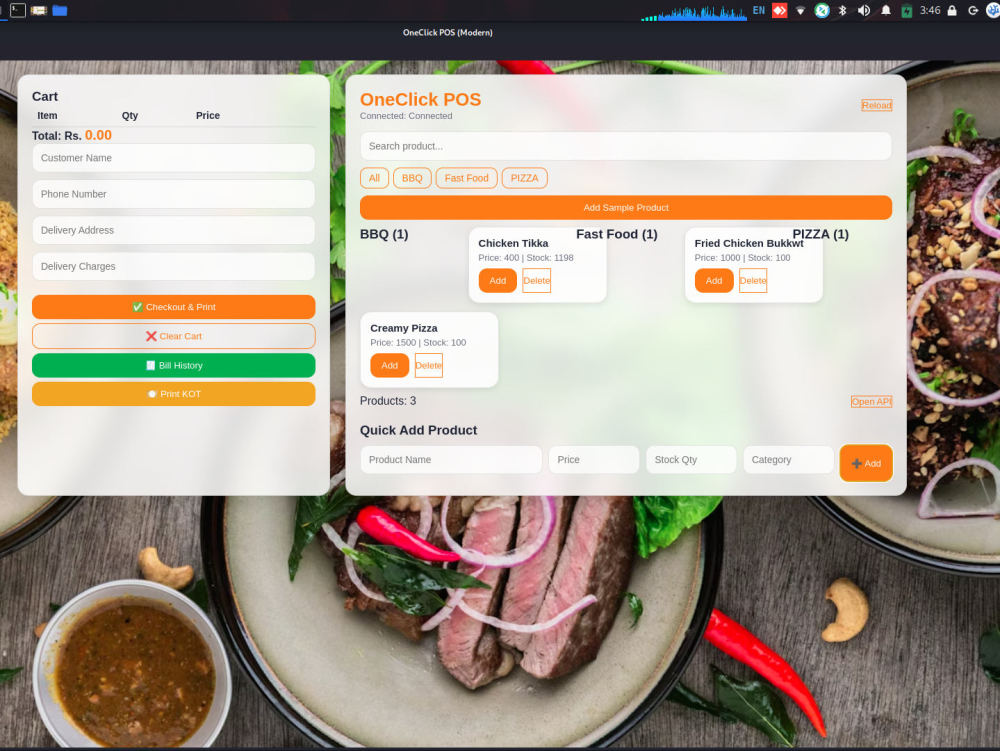1000x751 pixels.
Task: Open the terminal launcher in the top panel
Action: pyautogui.click(x=18, y=10)
